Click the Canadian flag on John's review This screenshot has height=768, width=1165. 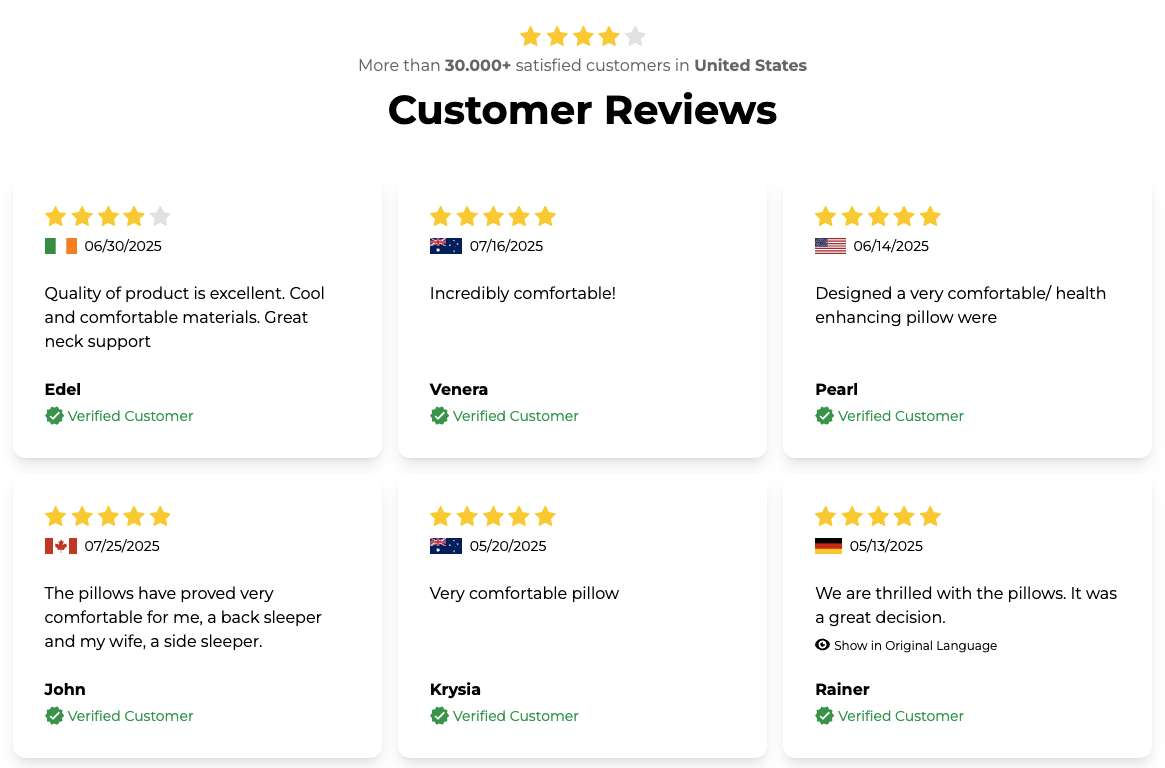point(60,546)
